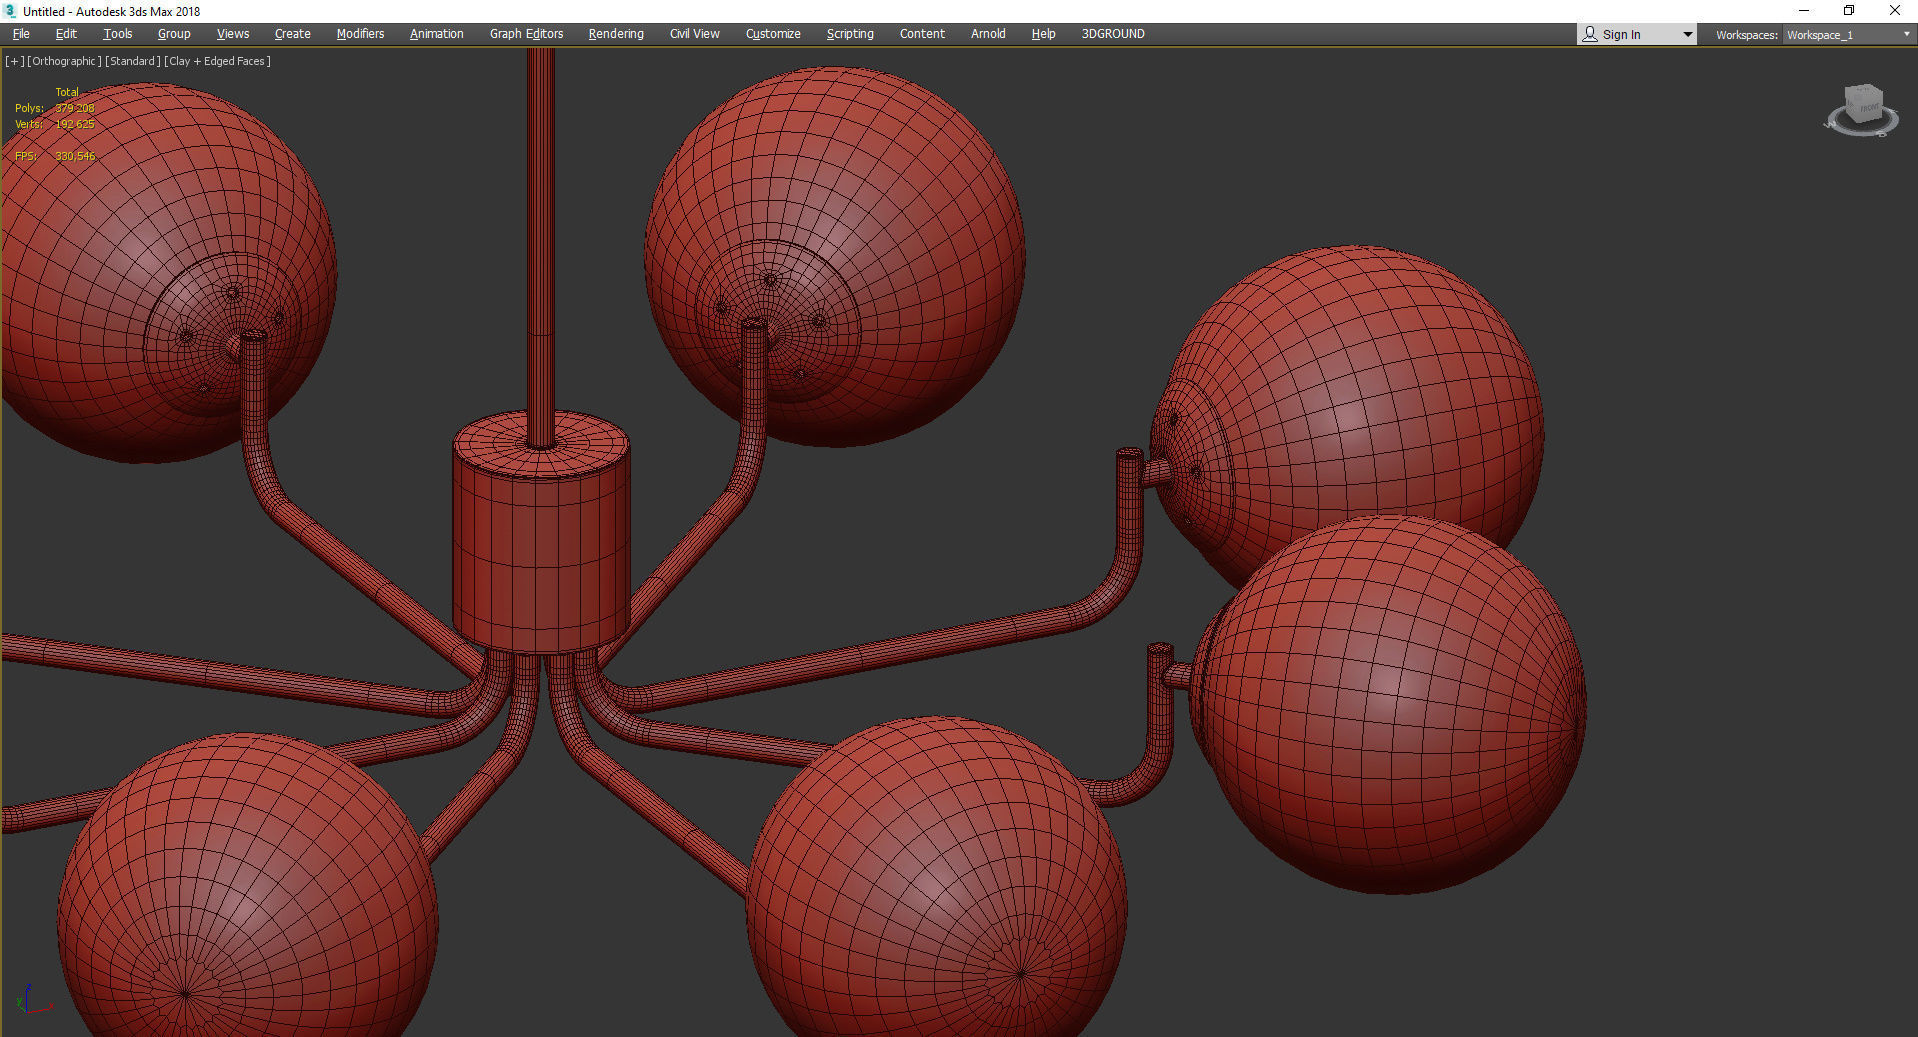Screen dimensions: 1918x1037
Task: Open the [Standard] viewport shading menu
Action: (133, 61)
